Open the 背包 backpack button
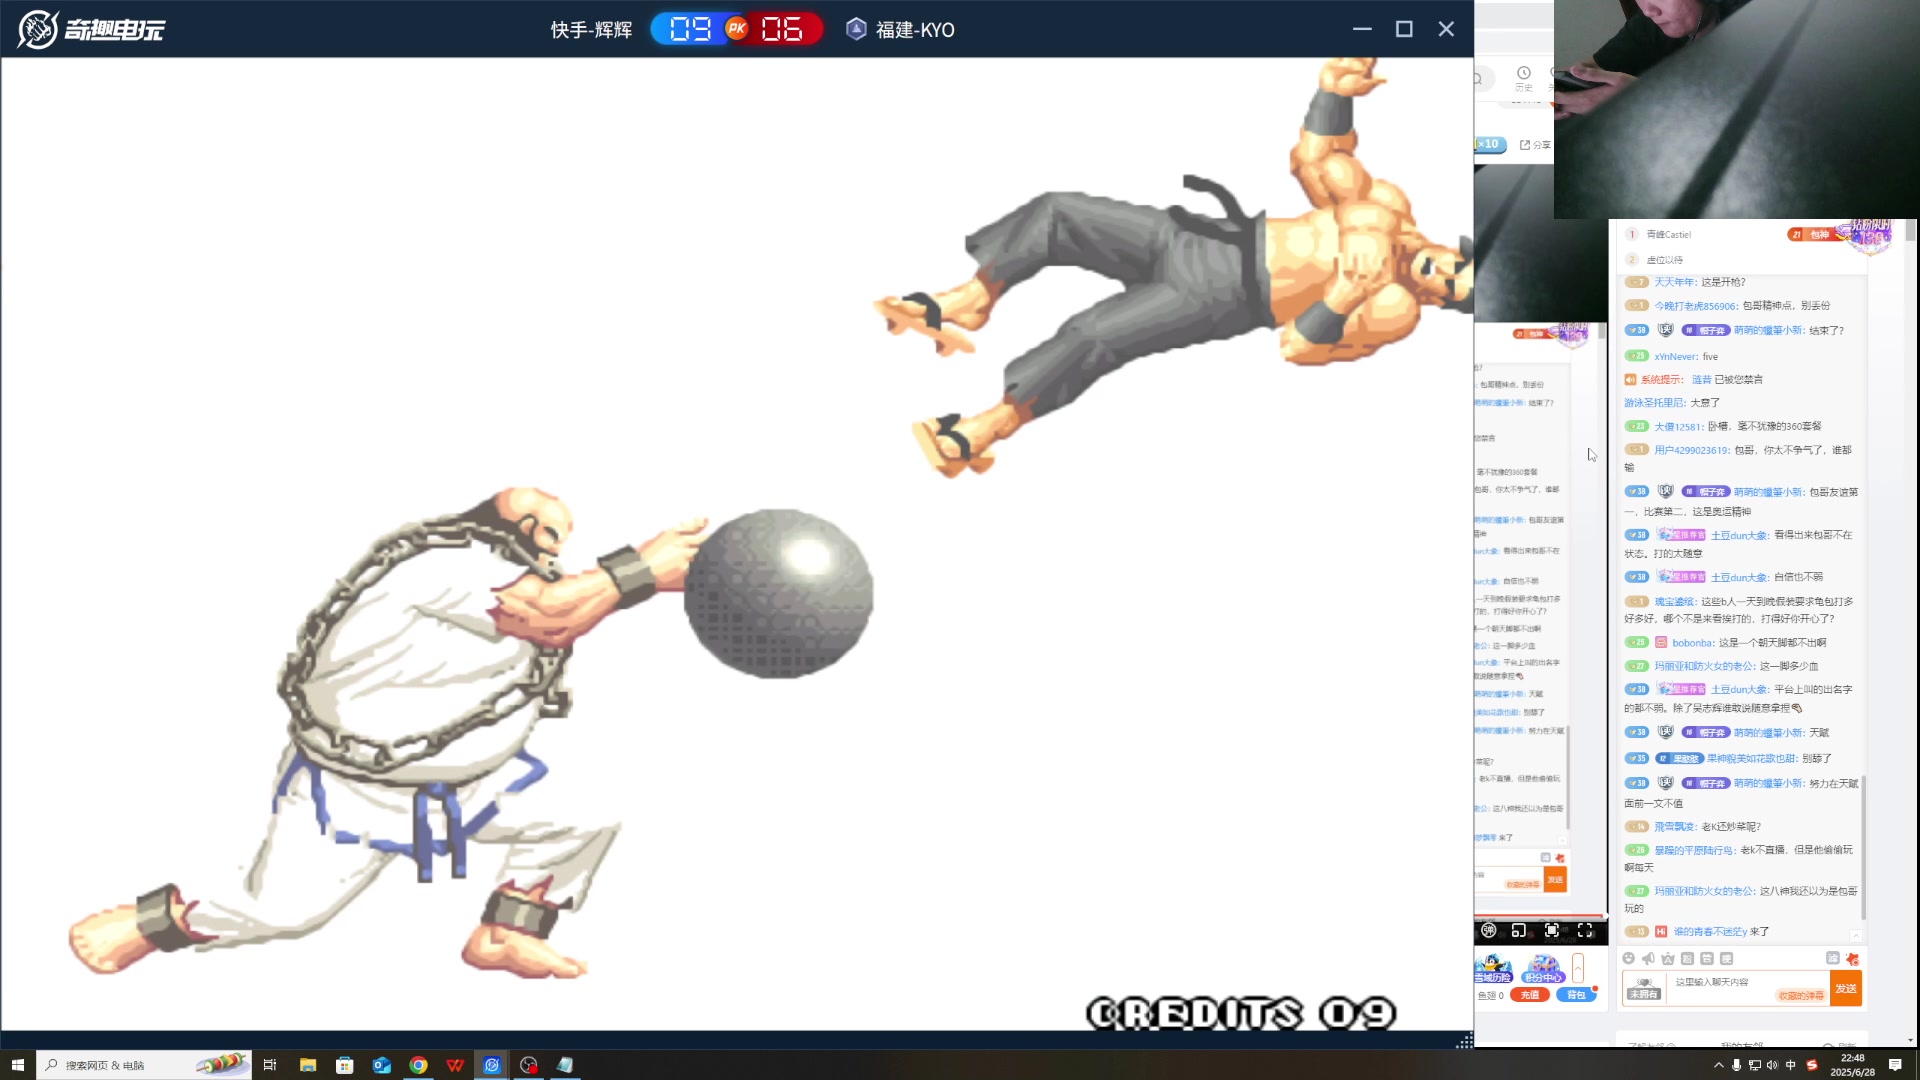This screenshot has height=1080, width=1920. [x=1576, y=995]
